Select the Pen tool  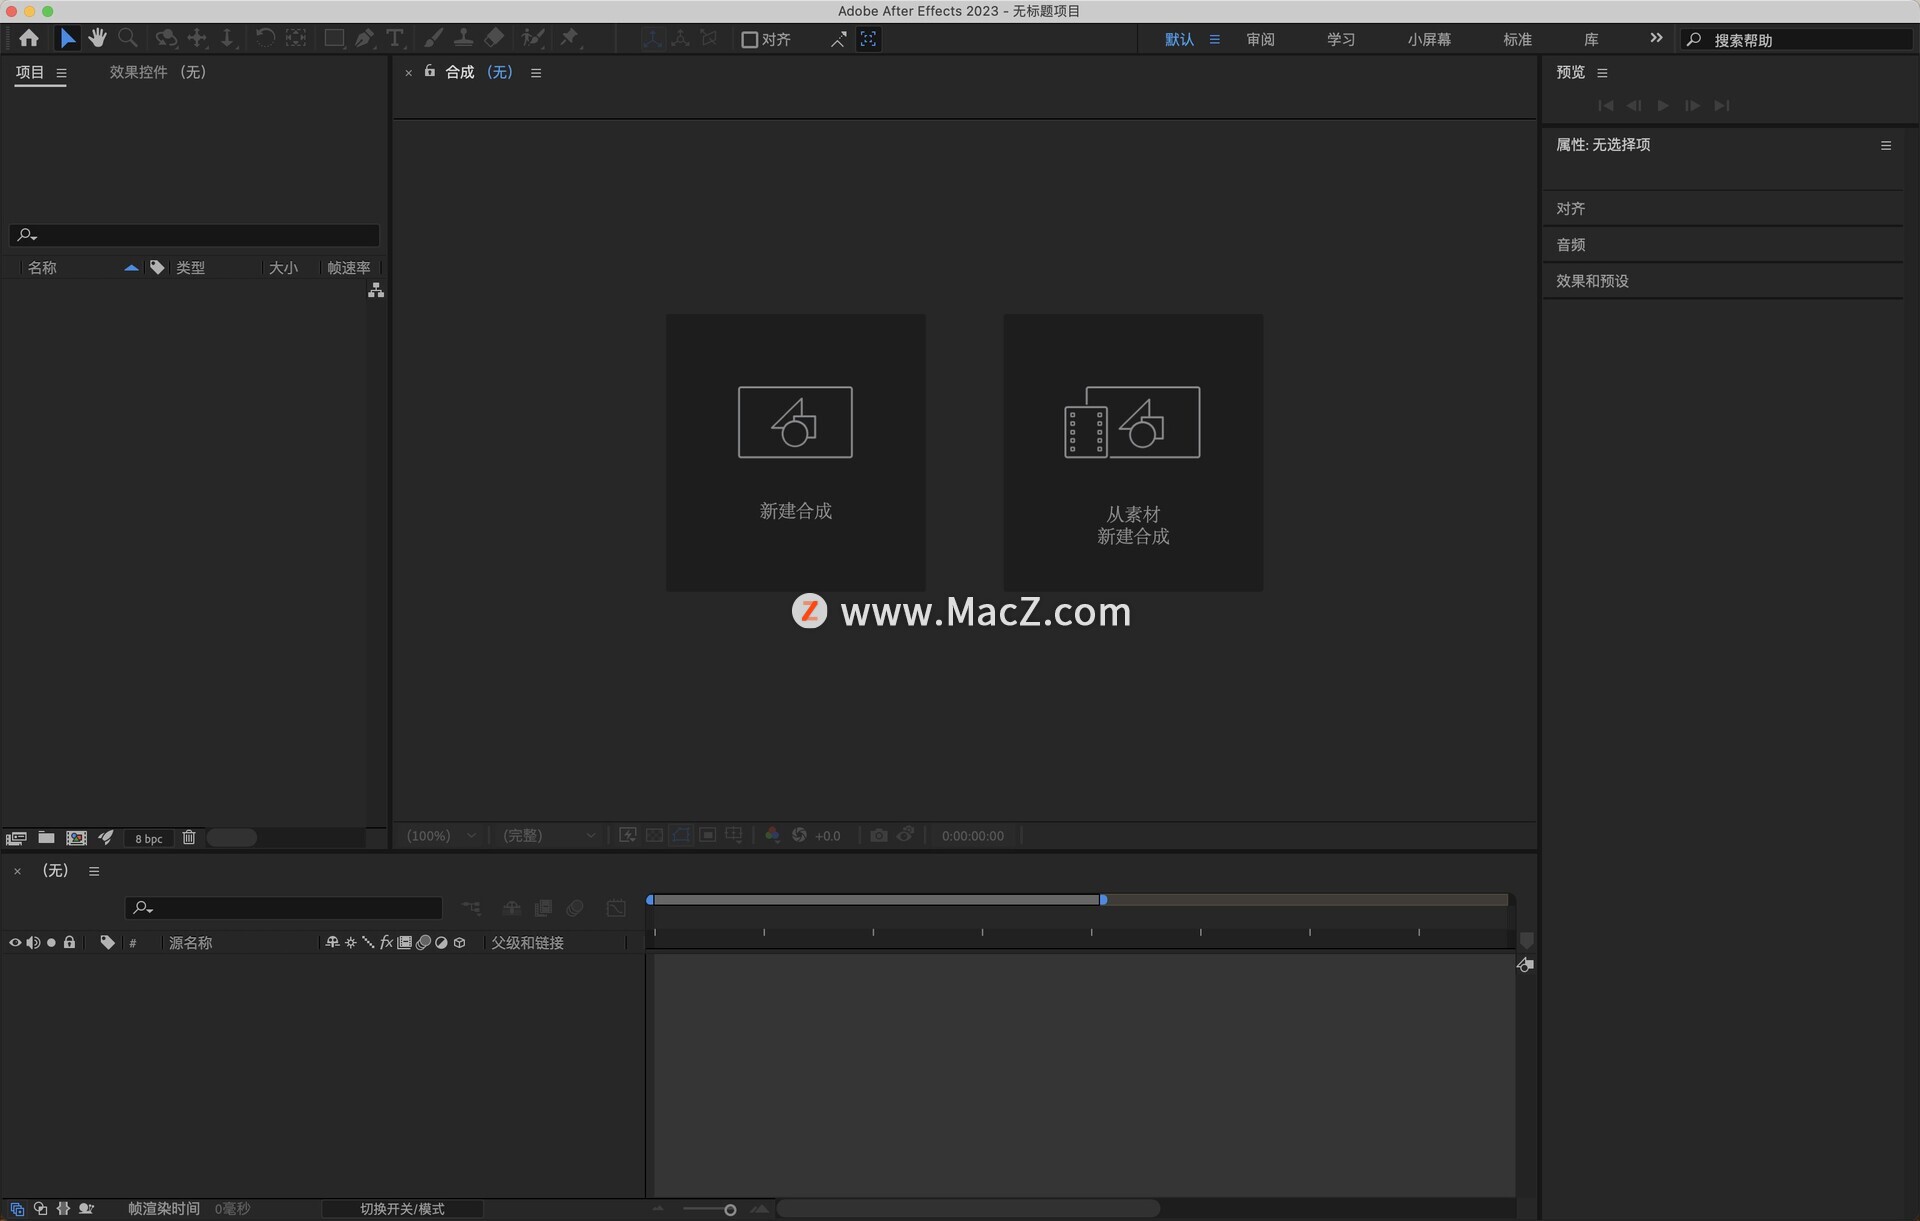(x=365, y=38)
